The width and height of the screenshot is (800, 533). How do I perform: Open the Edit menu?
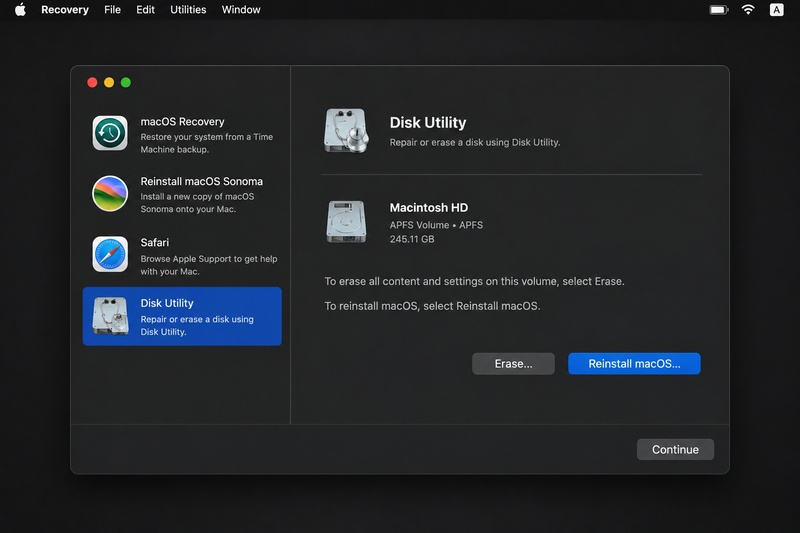coord(145,10)
